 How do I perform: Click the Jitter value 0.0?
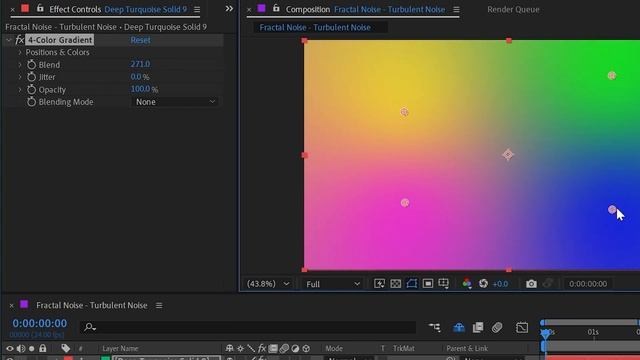[x=136, y=77]
